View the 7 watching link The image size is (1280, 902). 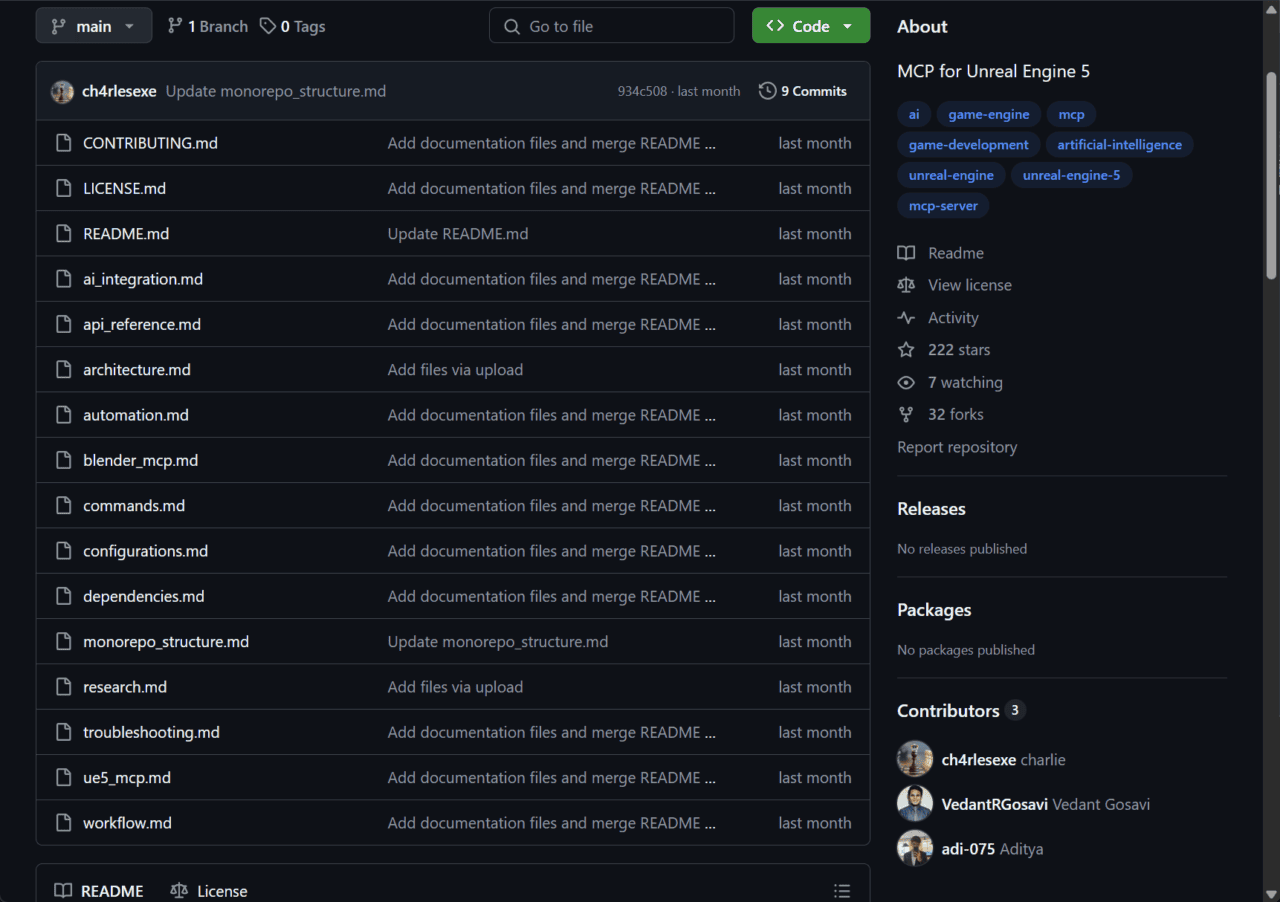pyautogui.click(x=950, y=383)
